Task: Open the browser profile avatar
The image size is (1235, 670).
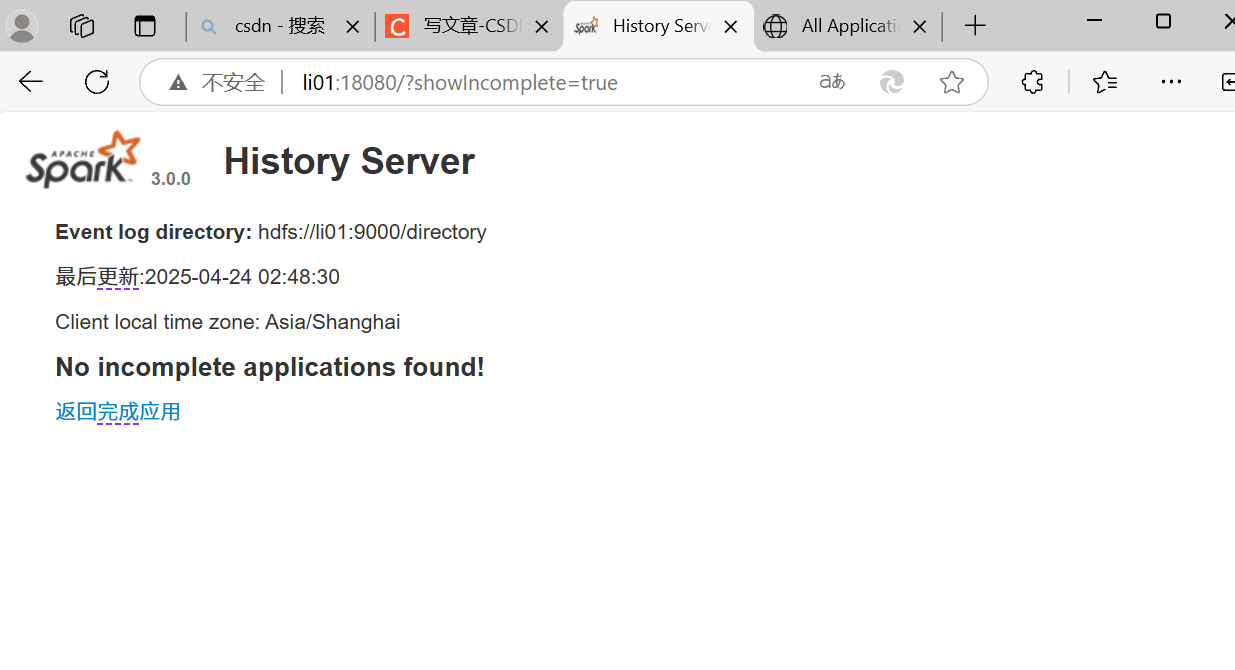Action: pyautogui.click(x=22, y=26)
